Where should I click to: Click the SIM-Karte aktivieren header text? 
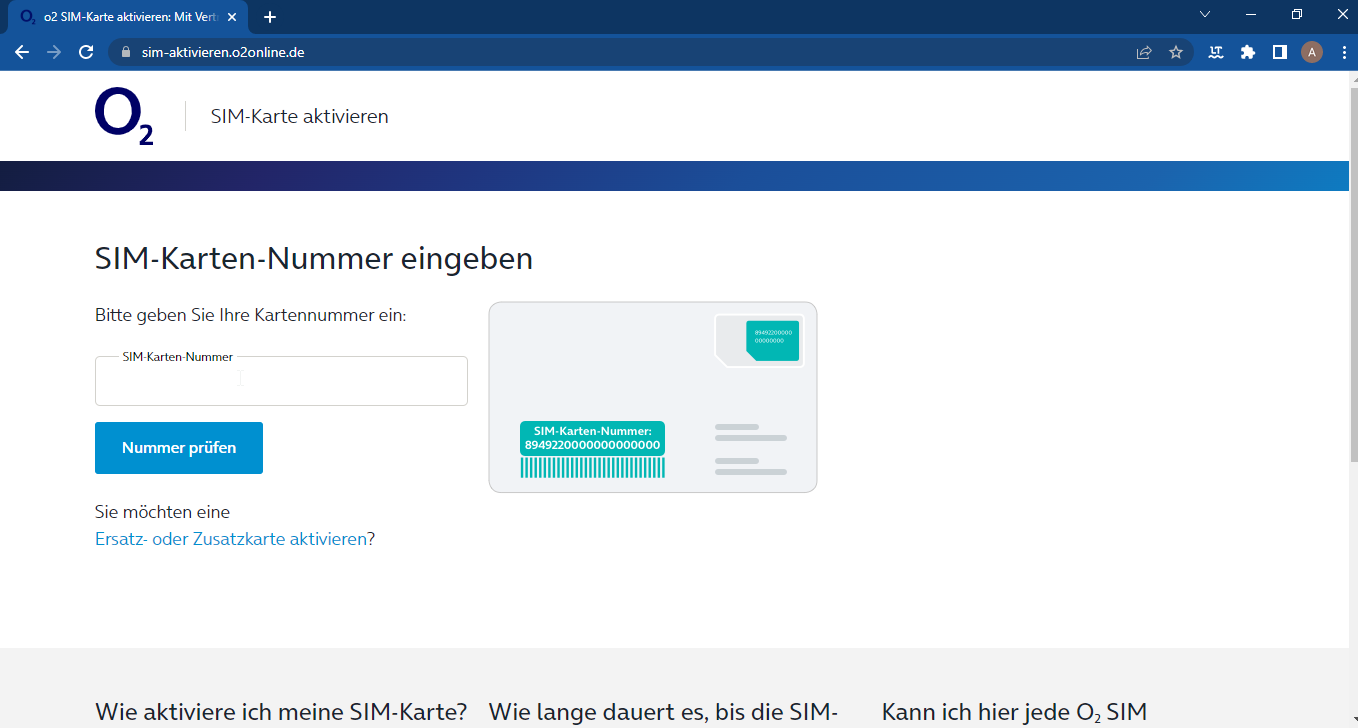[x=300, y=117]
